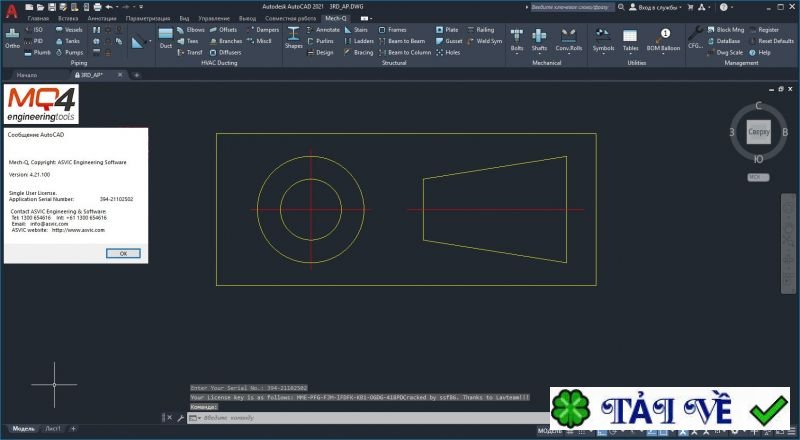Select the Duct tool in HVAC Ducting

[x=166, y=38]
